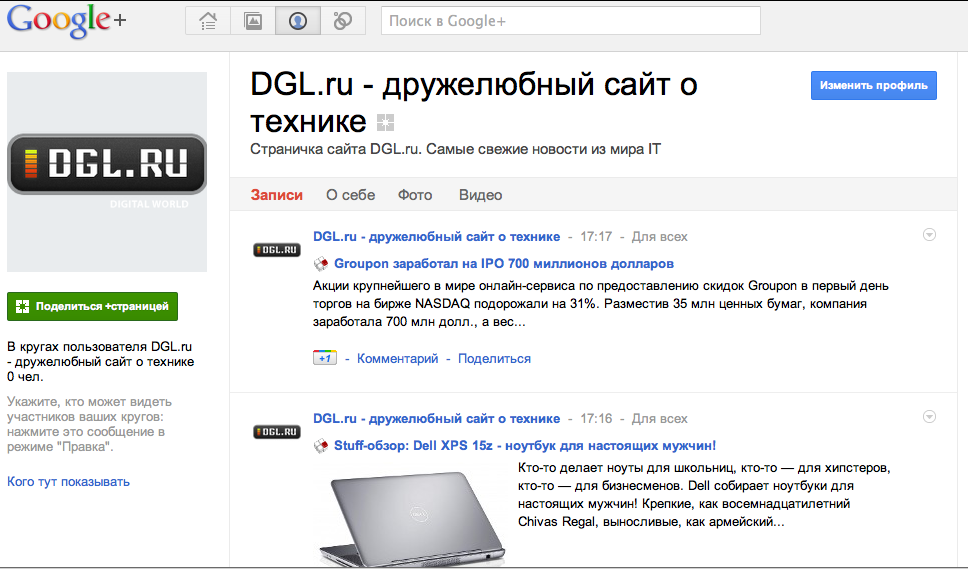Open the Photos icon in top bar

pos(253,21)
